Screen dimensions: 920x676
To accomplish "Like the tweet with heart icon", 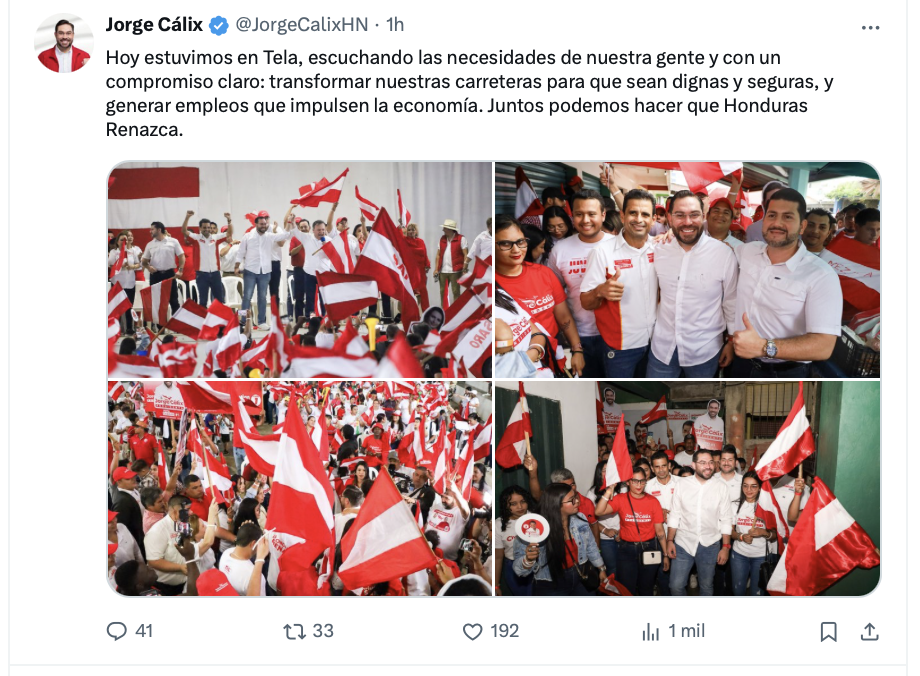I will point(472,631).
